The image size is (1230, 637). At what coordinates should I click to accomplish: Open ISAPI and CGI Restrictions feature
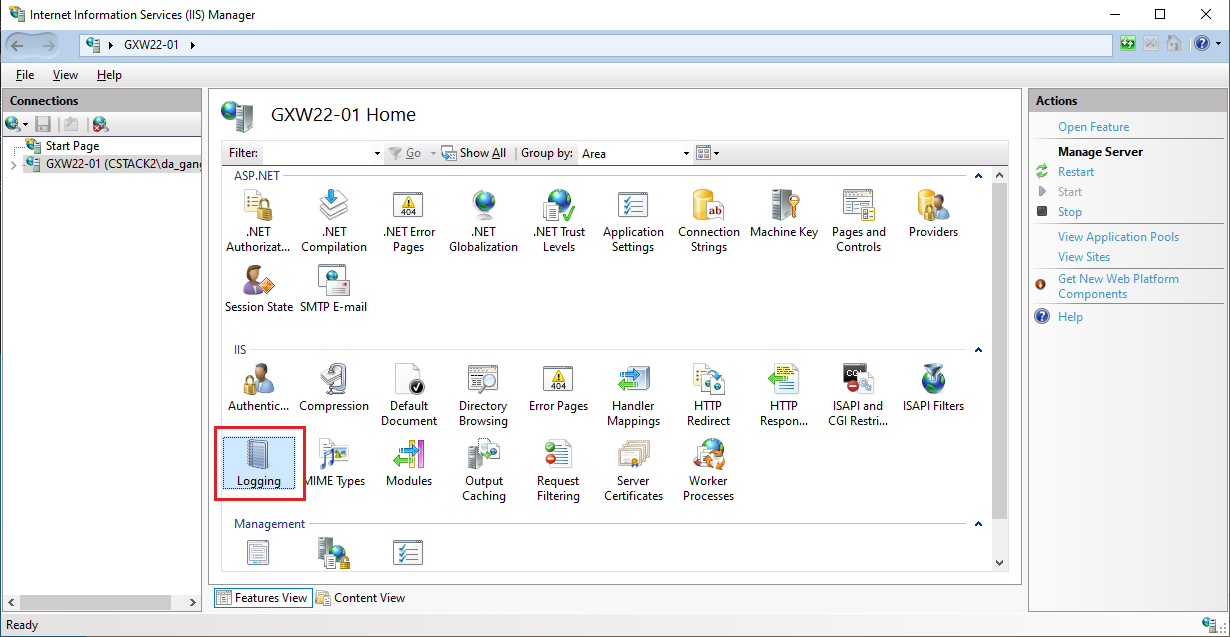point(859,395)
